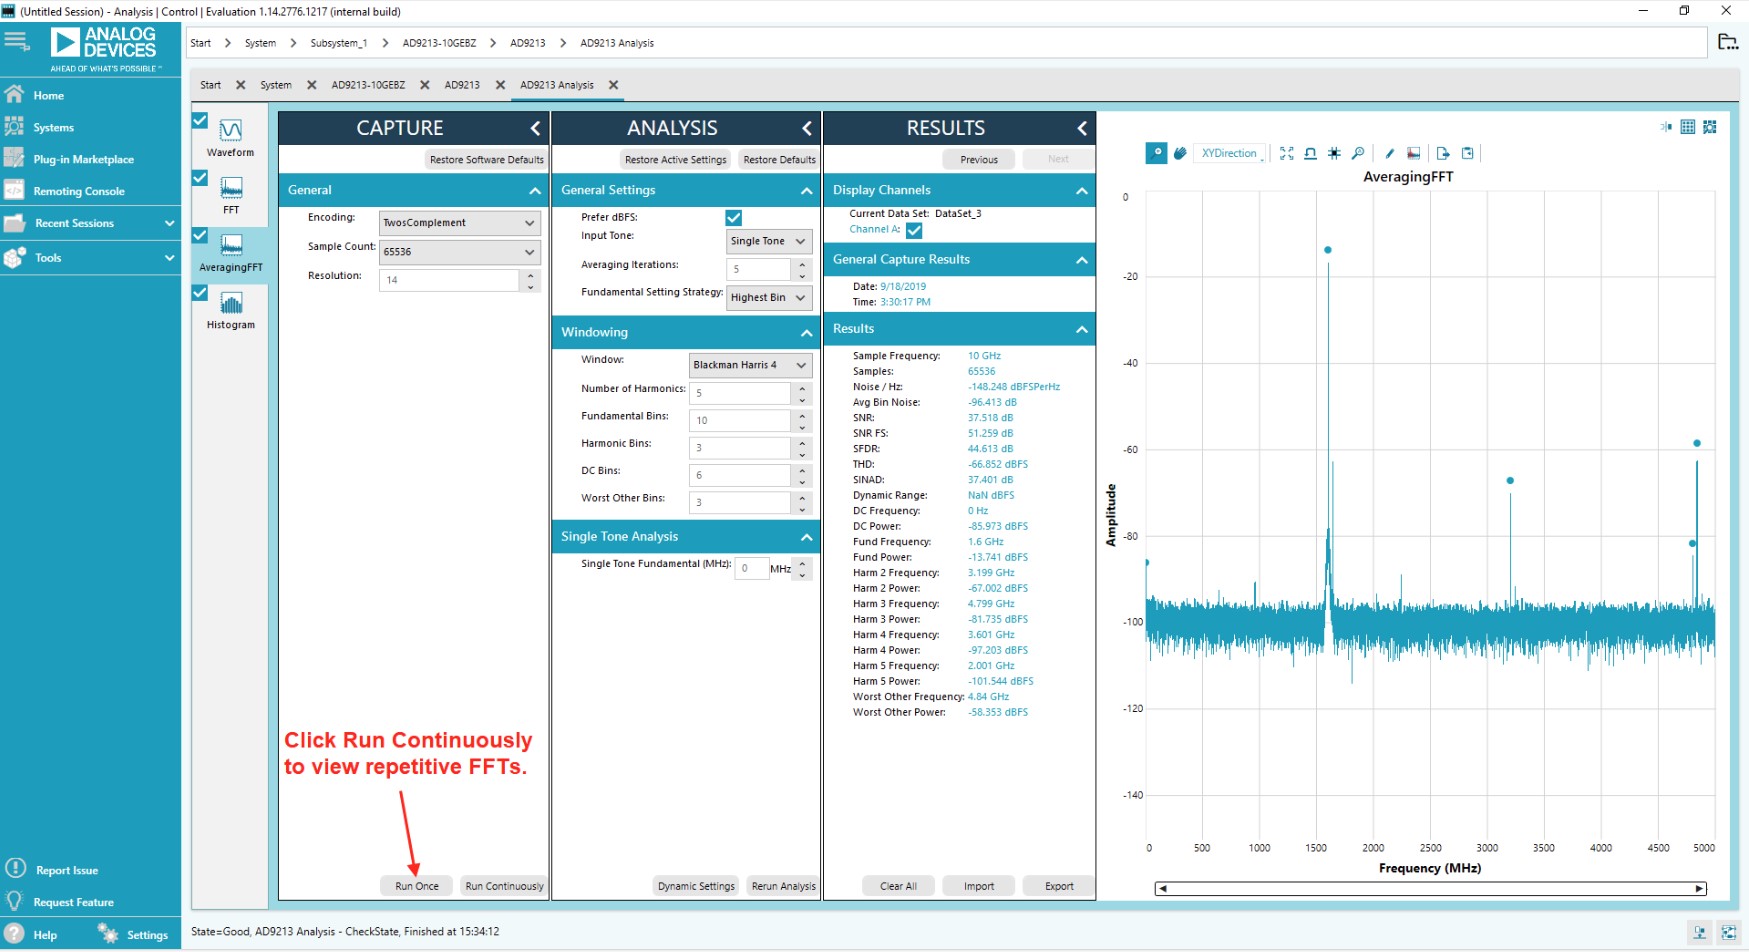
Task: Open the Histogram analysis view
Action: 230,307
